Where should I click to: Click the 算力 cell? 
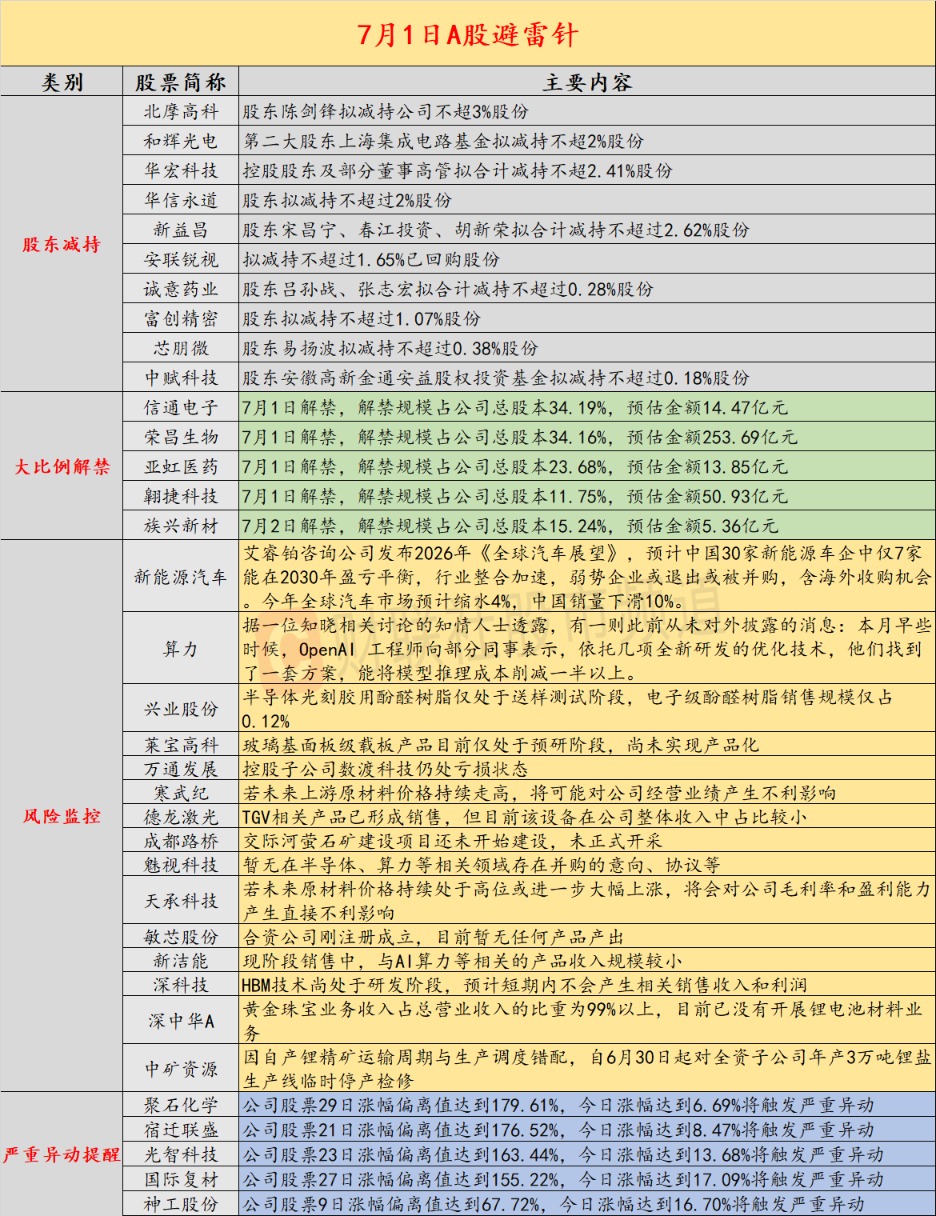pos(181,649)
